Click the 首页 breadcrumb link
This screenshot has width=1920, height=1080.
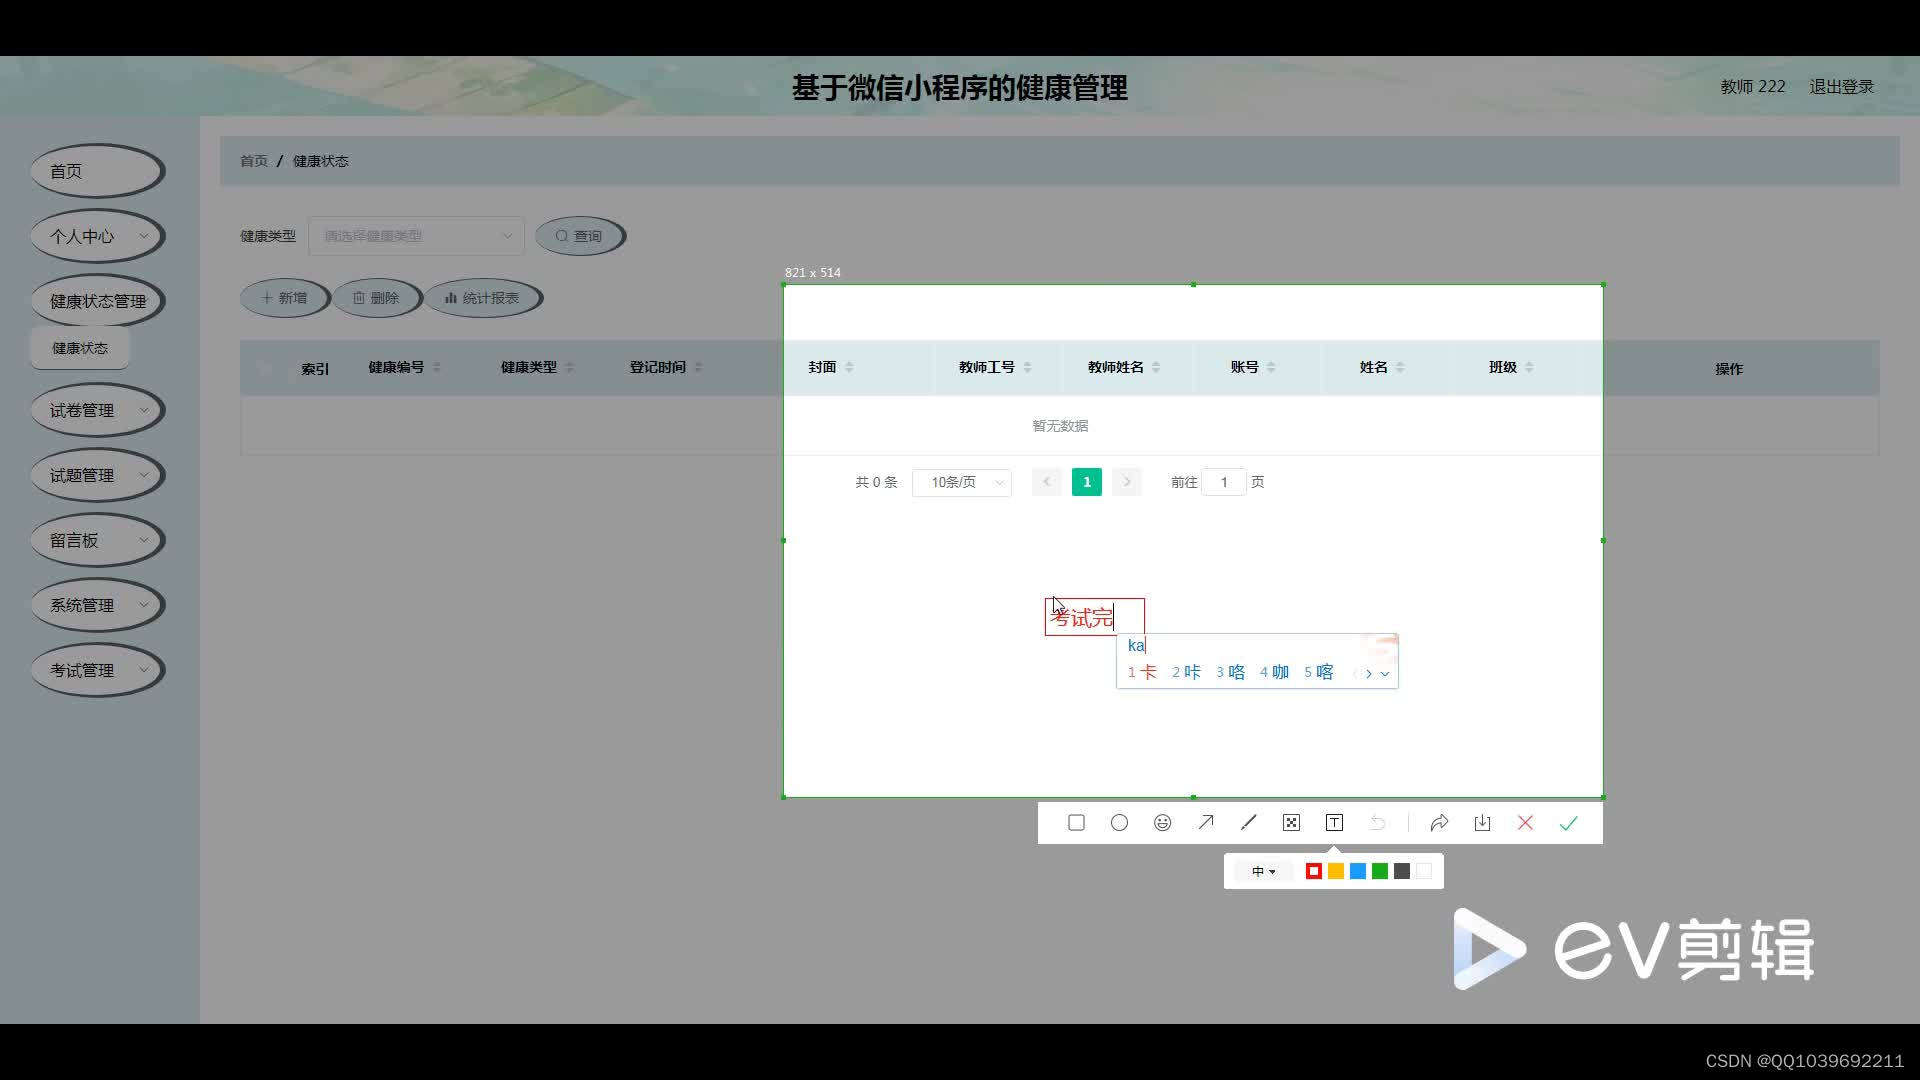click(x=254, y=161)
